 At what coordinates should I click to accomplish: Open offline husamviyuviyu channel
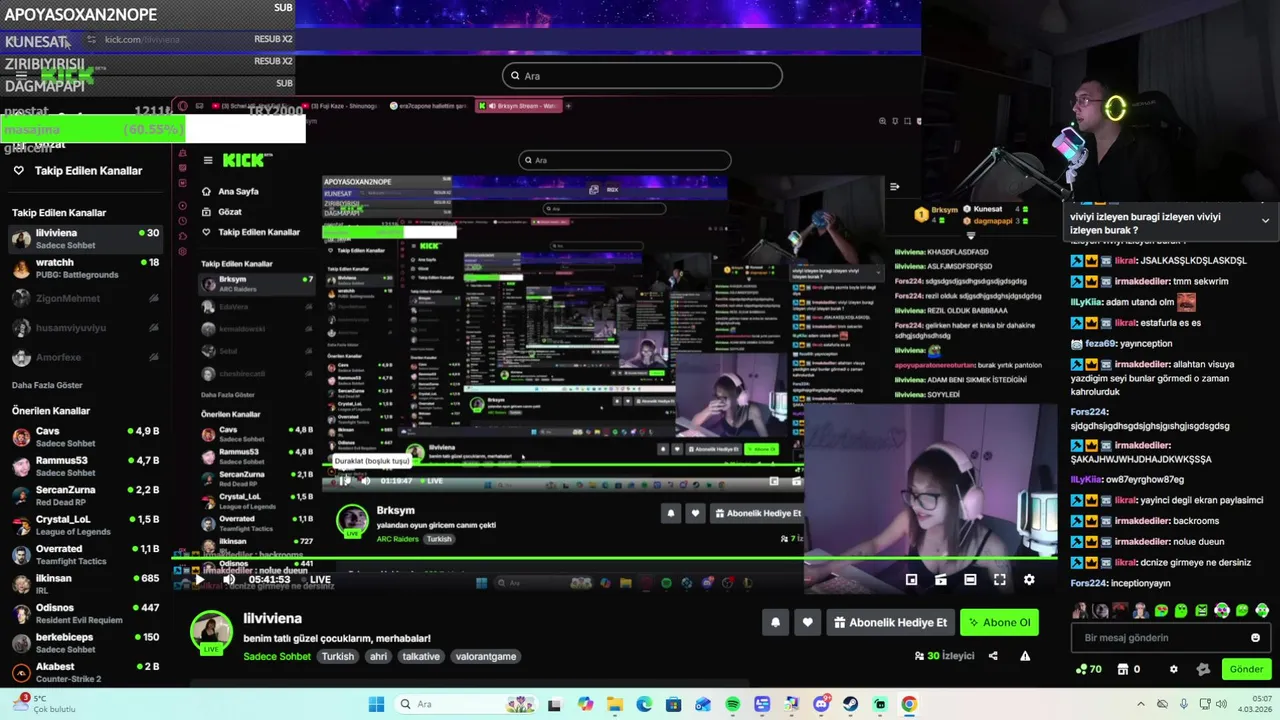click(x=85, y=328)
